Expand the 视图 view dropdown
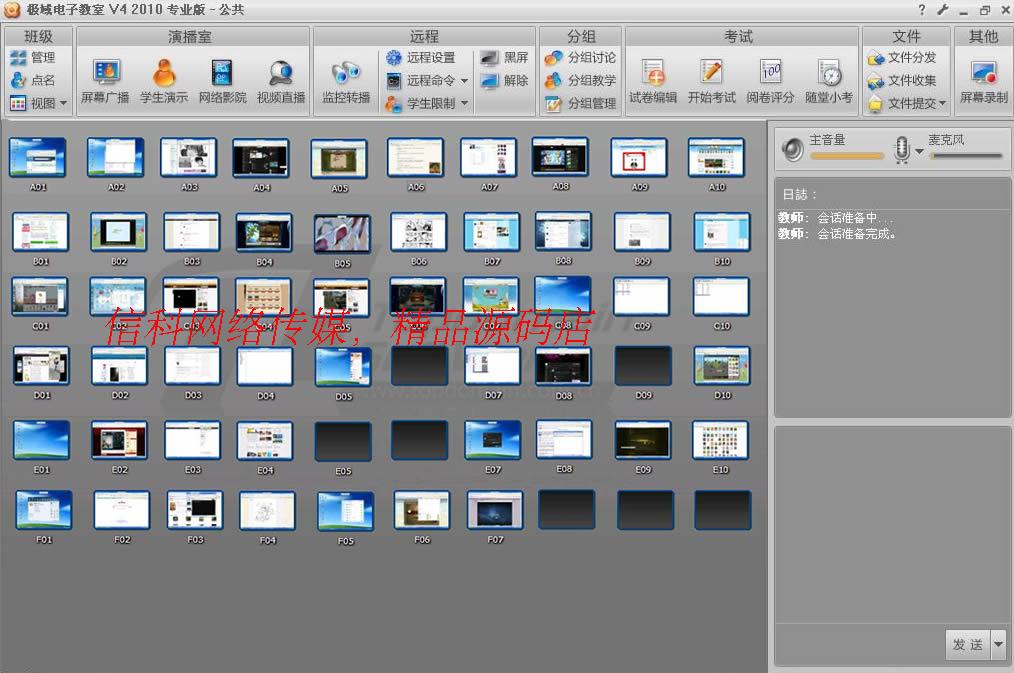The image size is (1014, 673). 63,103
